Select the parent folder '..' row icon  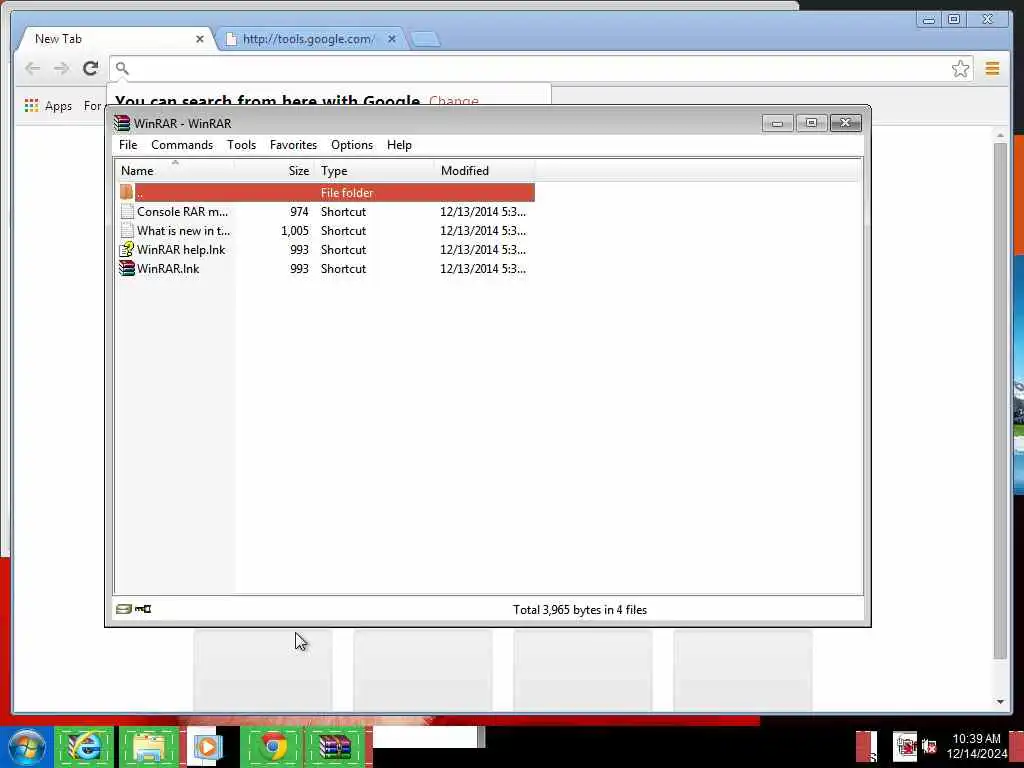(127, 192)
